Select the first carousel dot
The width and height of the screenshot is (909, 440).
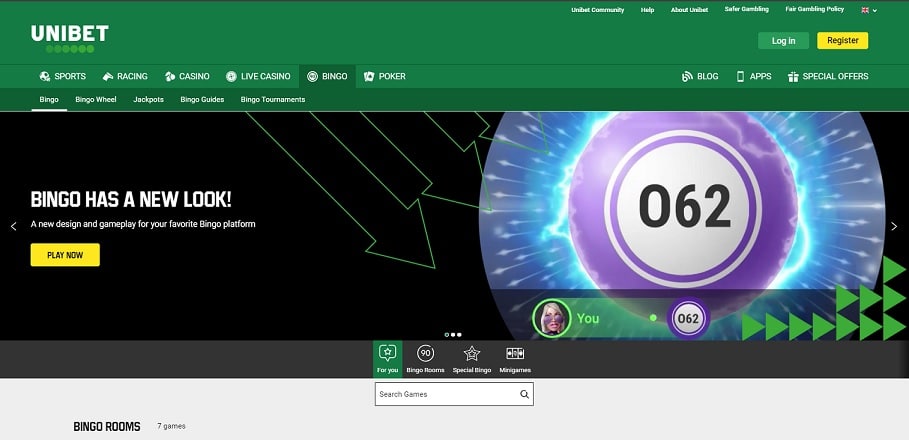(x=446, y=334)
